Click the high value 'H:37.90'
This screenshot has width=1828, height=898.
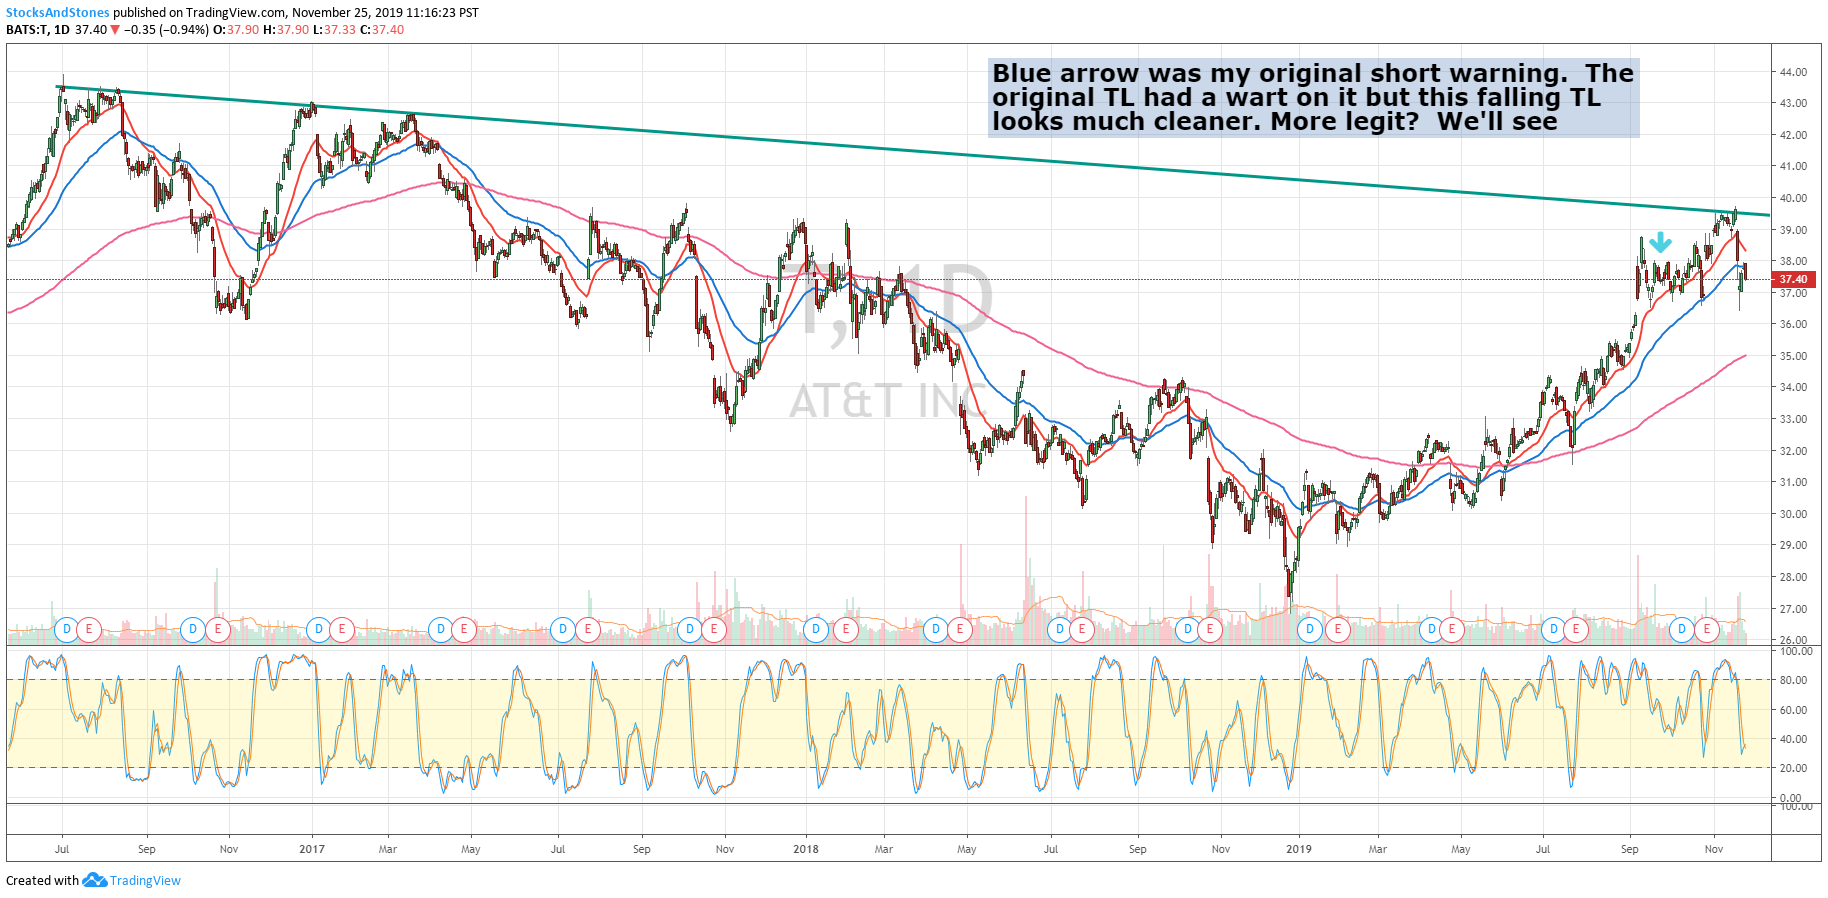tap(286, 30)
